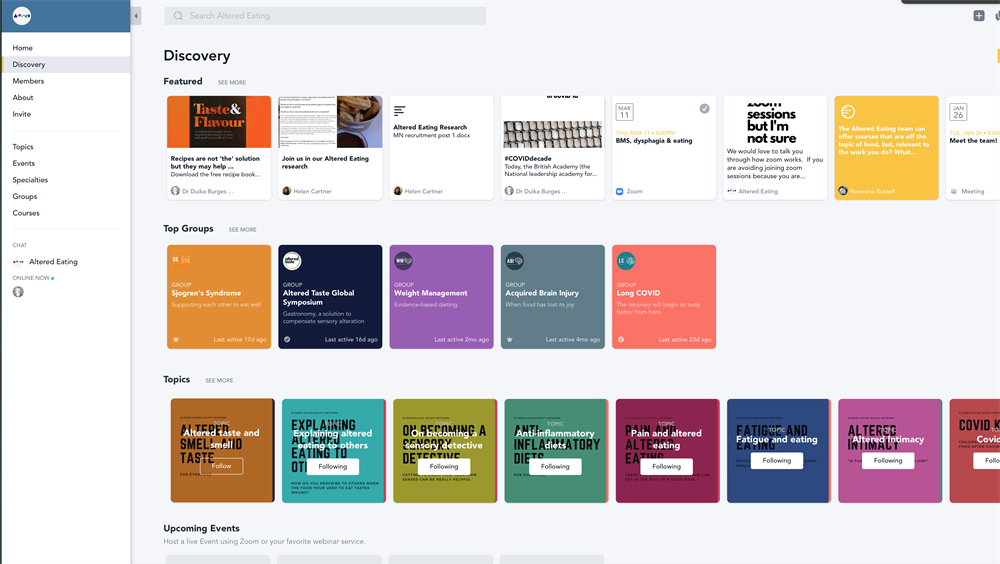Go to Events in sidebar
The image size is (1000, 564).
tap(24, 163)
